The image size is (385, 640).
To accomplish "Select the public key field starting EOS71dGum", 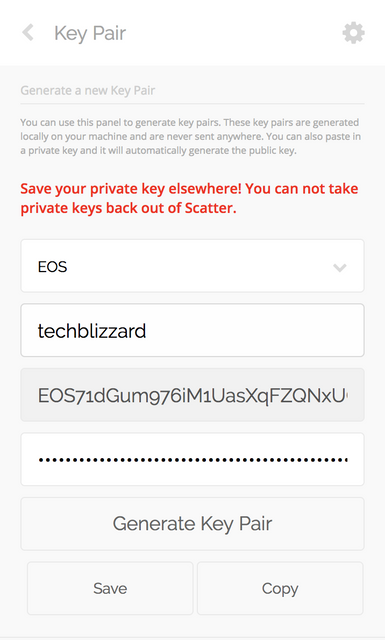I will pyautogui.click(x=192, y=395).
